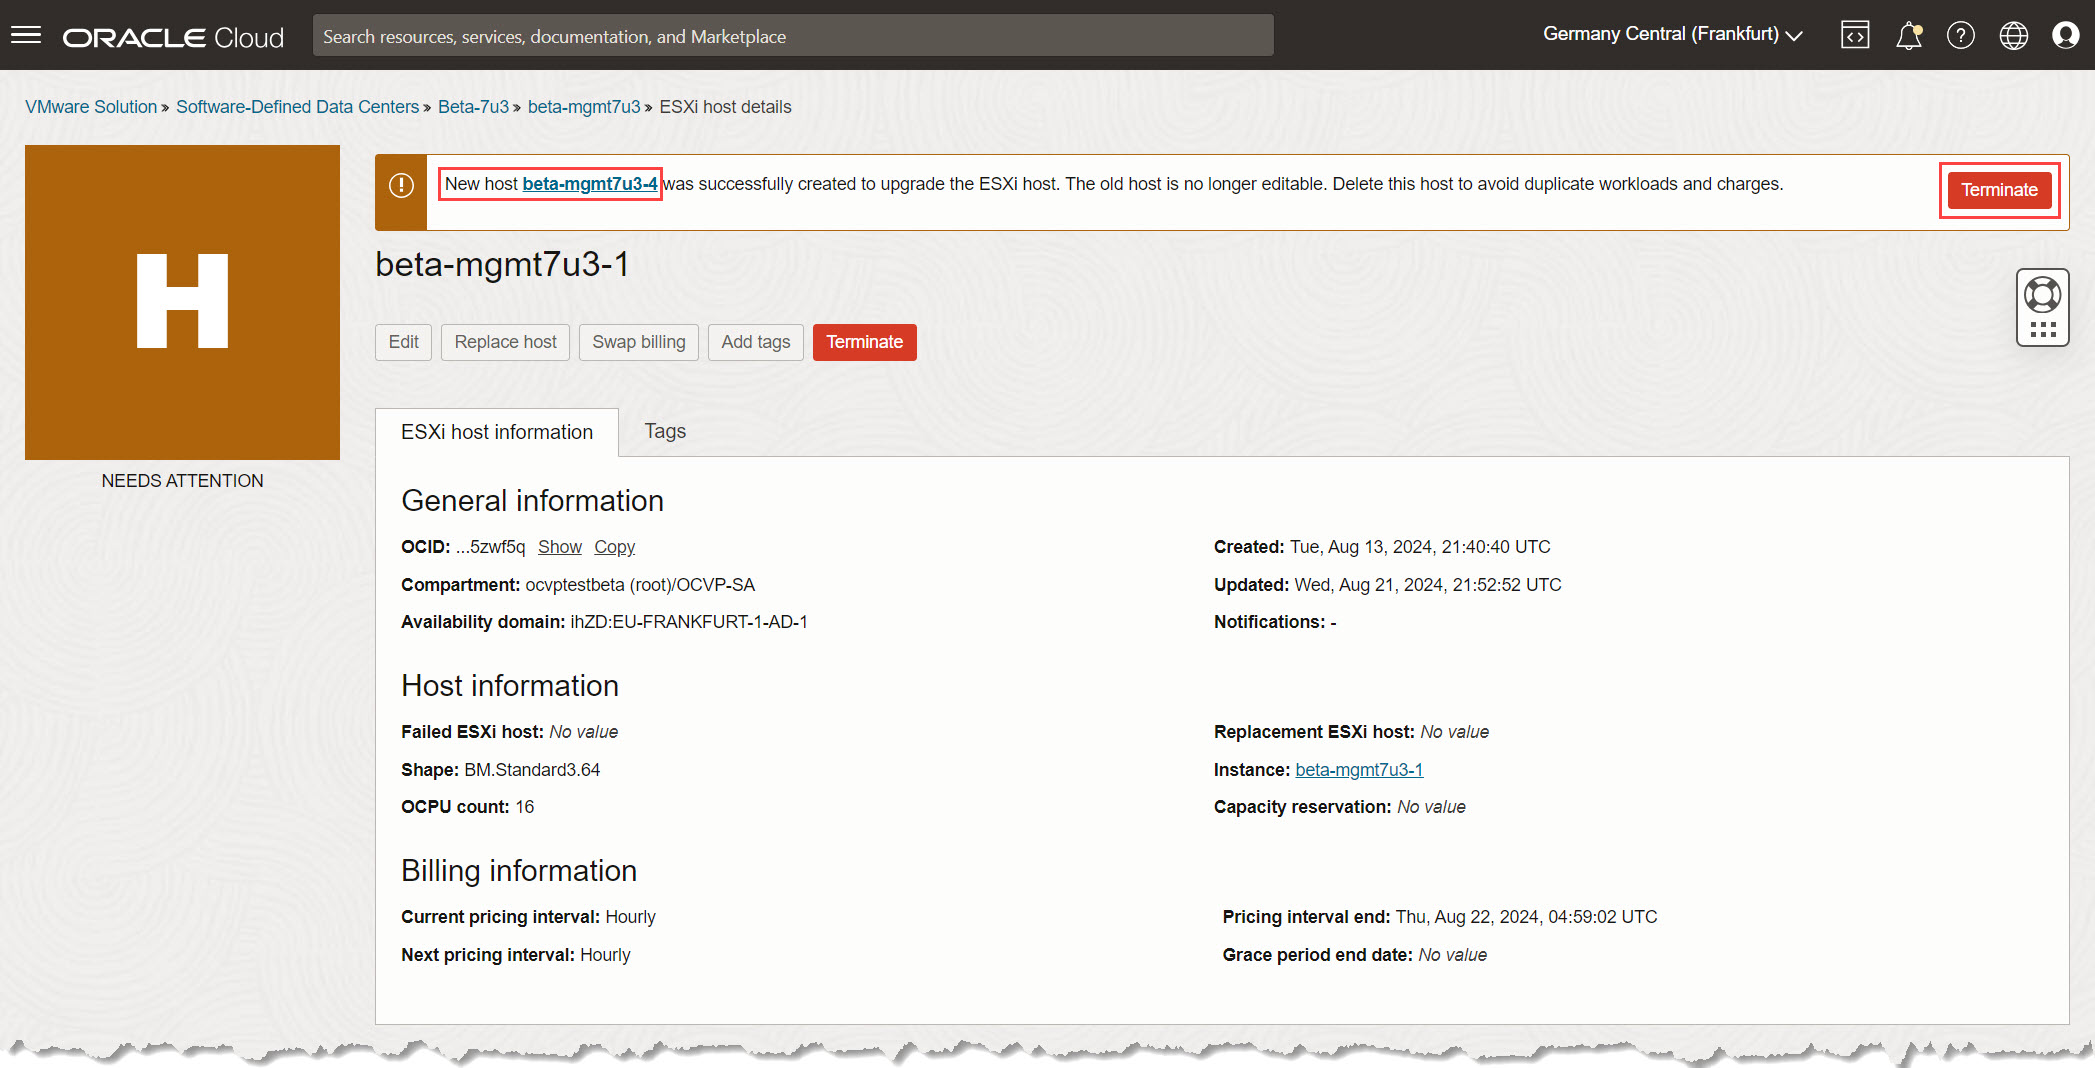The height and width of the screenshot is (1068, 2095).
Task: Open the user profile avatar
Action: click(2065, 35)
